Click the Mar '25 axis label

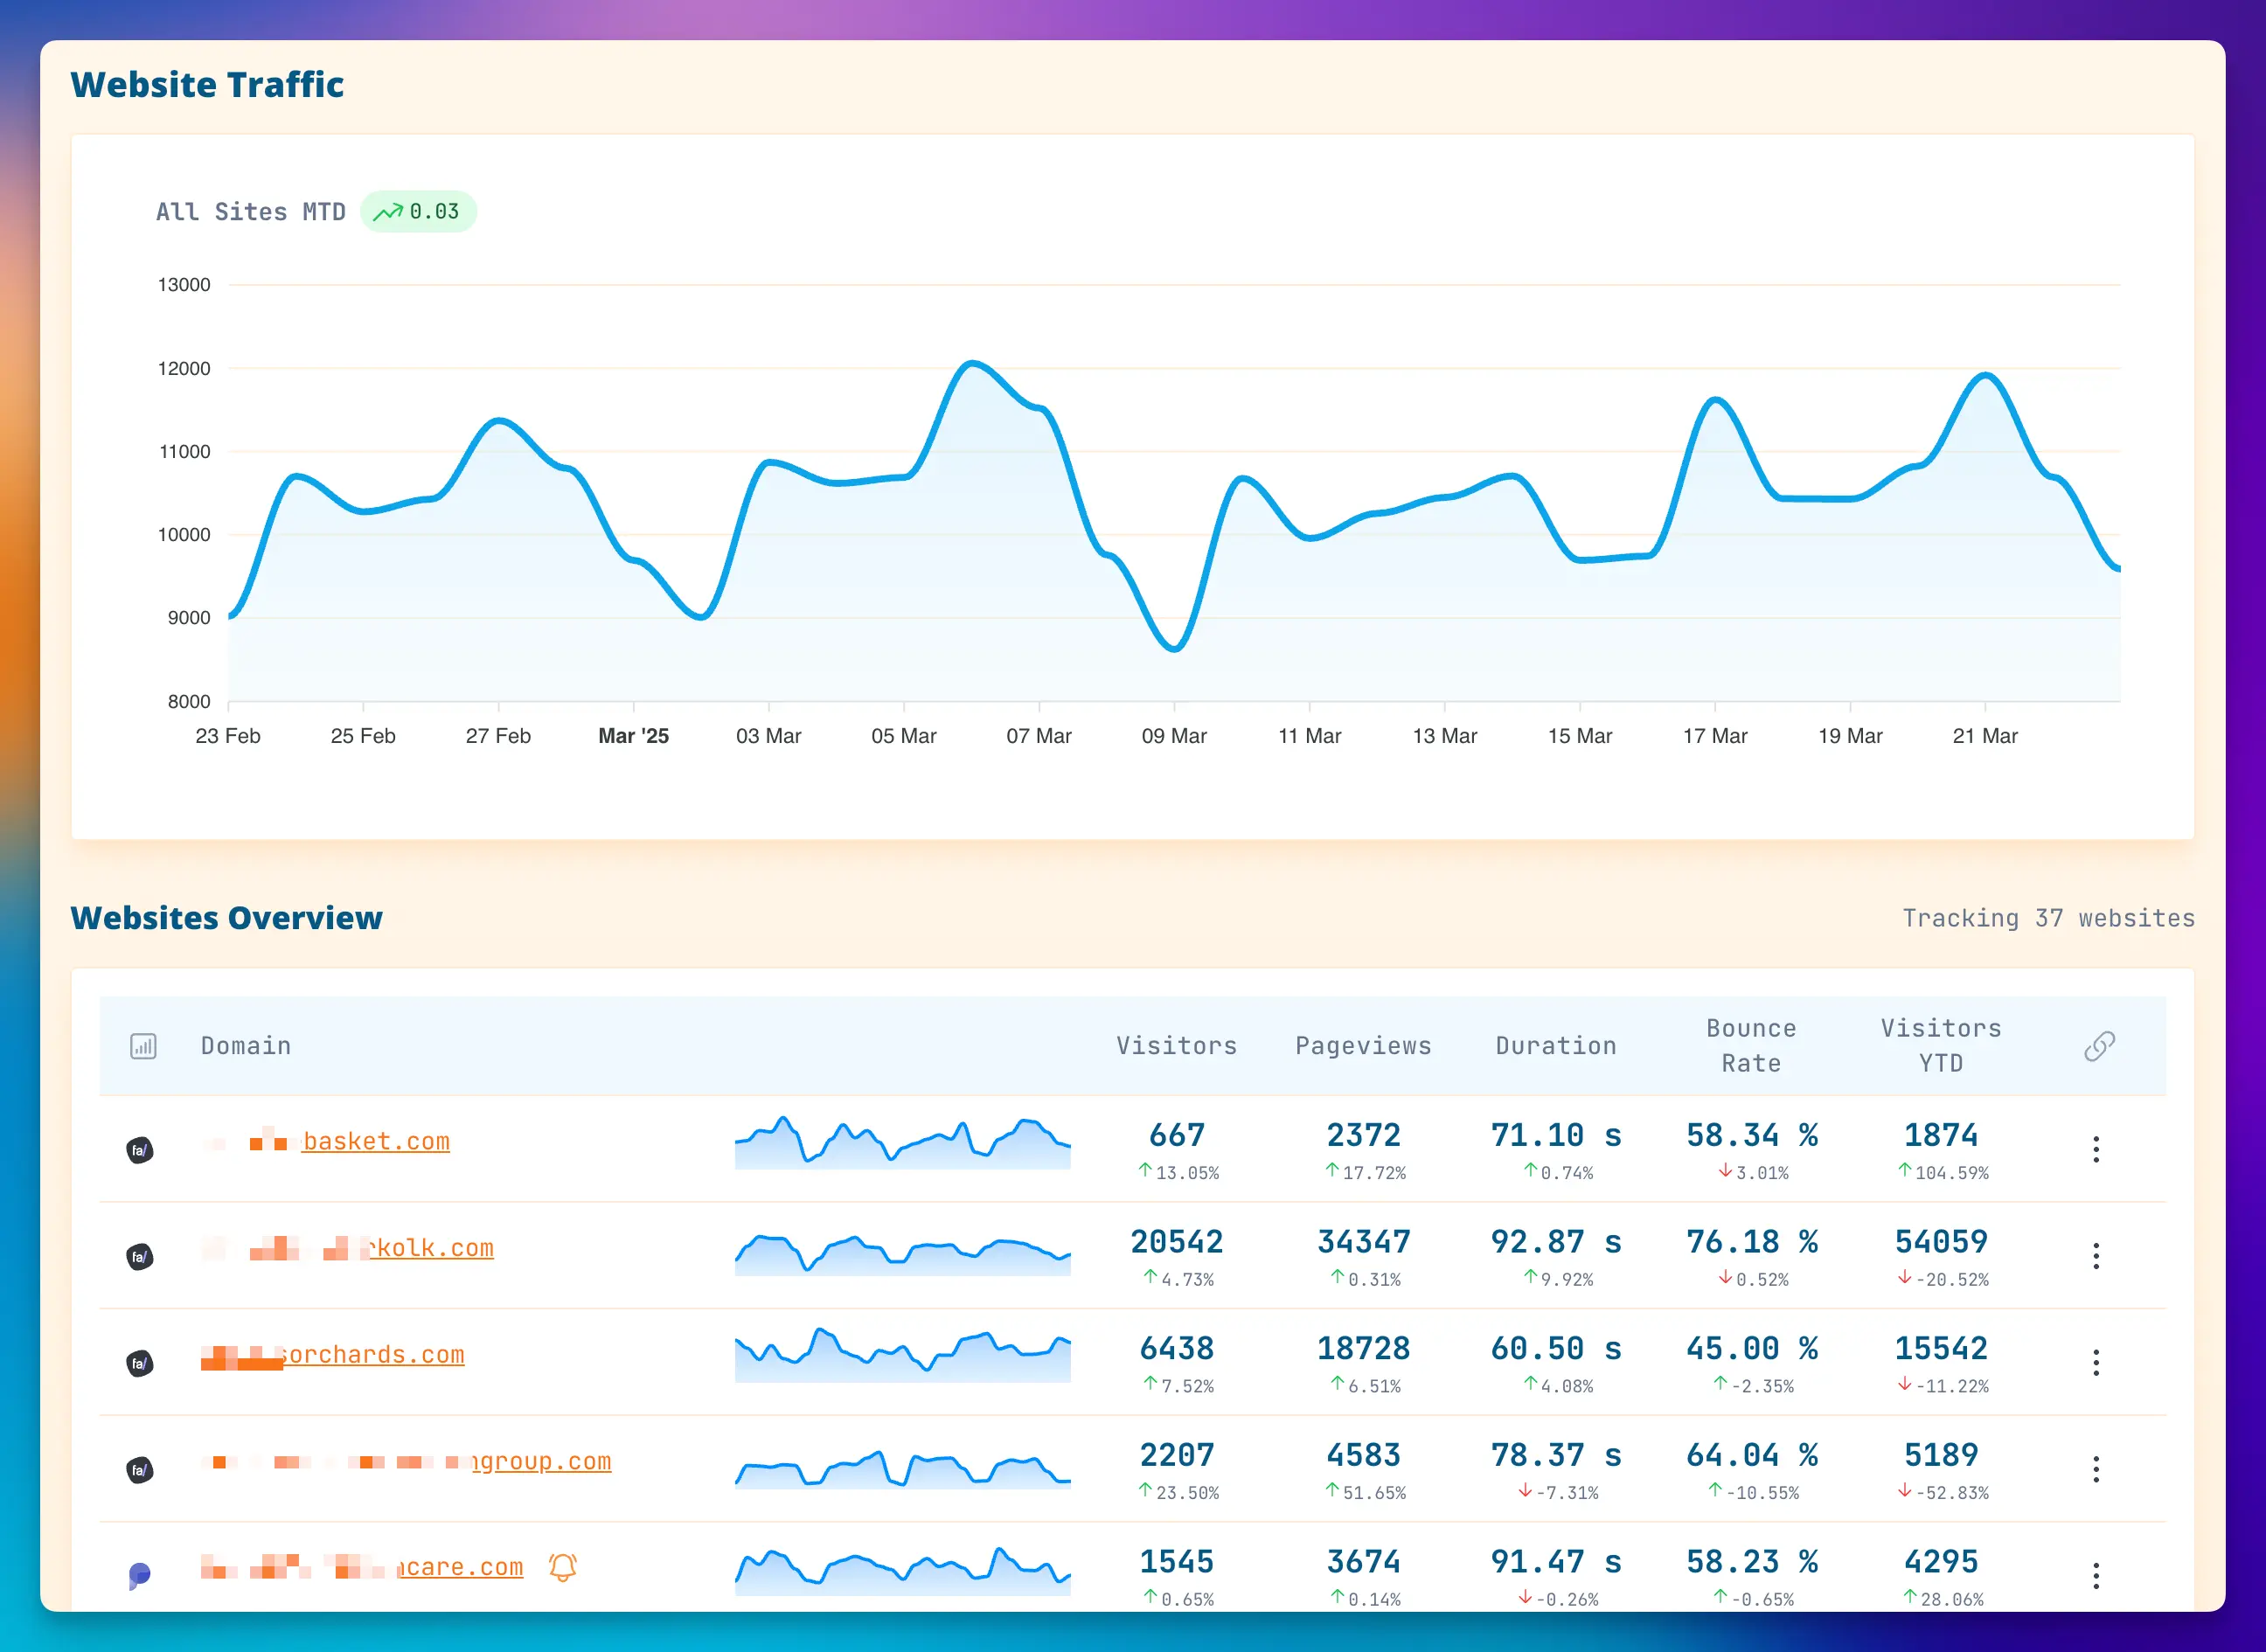(633, 736)
